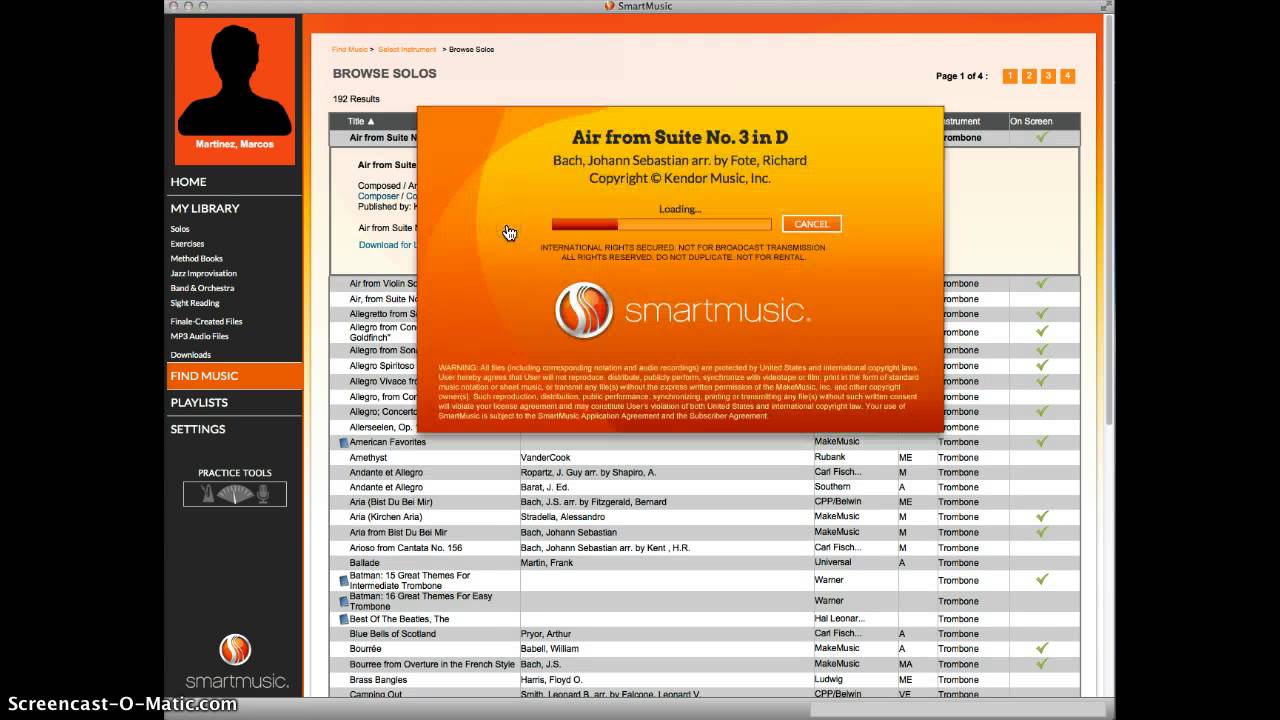Open the Find Music section
The height and width of the screenshot is (720, 1280).
[235, 376]
